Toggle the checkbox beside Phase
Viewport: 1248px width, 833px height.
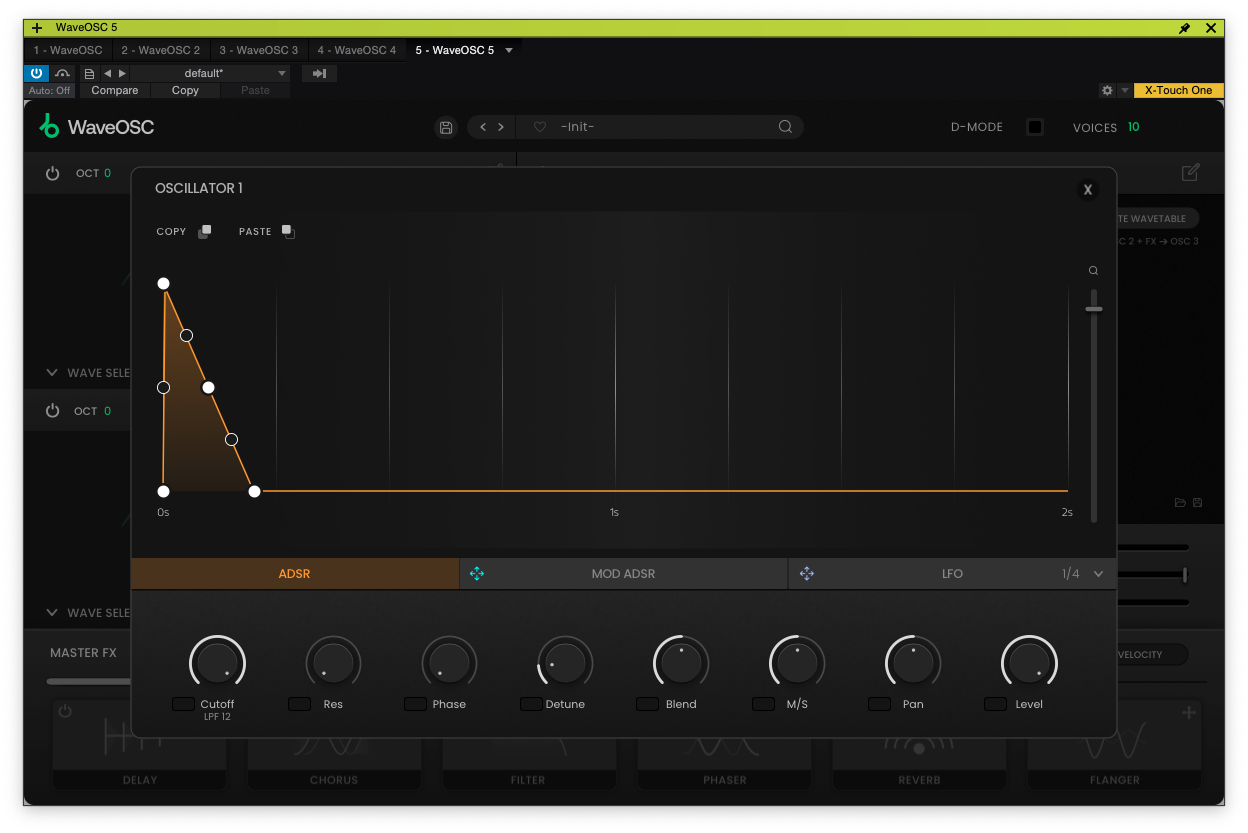click(x=415, y=704)
